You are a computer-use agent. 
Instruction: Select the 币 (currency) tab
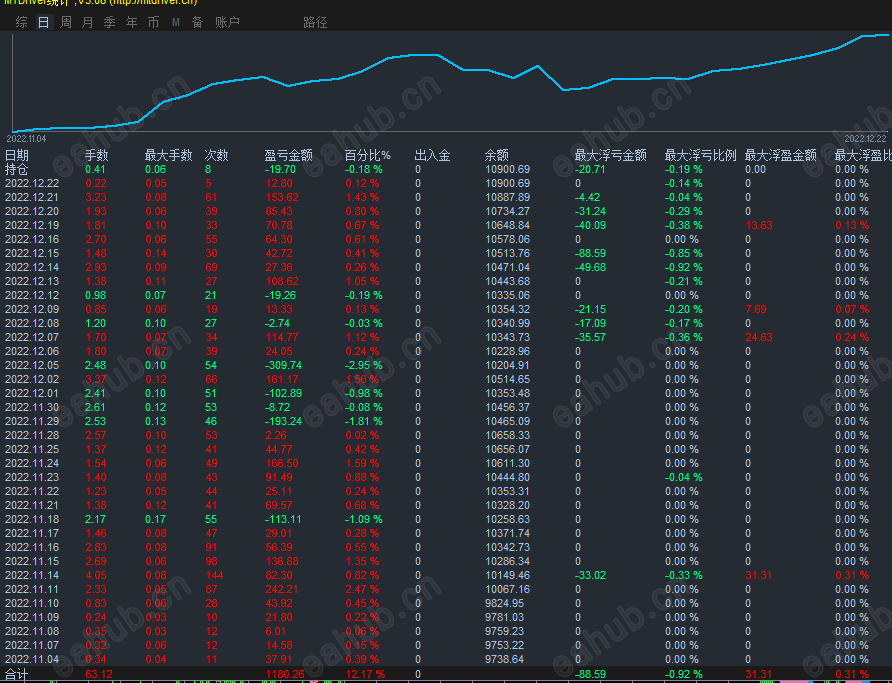tap(153, 22)
